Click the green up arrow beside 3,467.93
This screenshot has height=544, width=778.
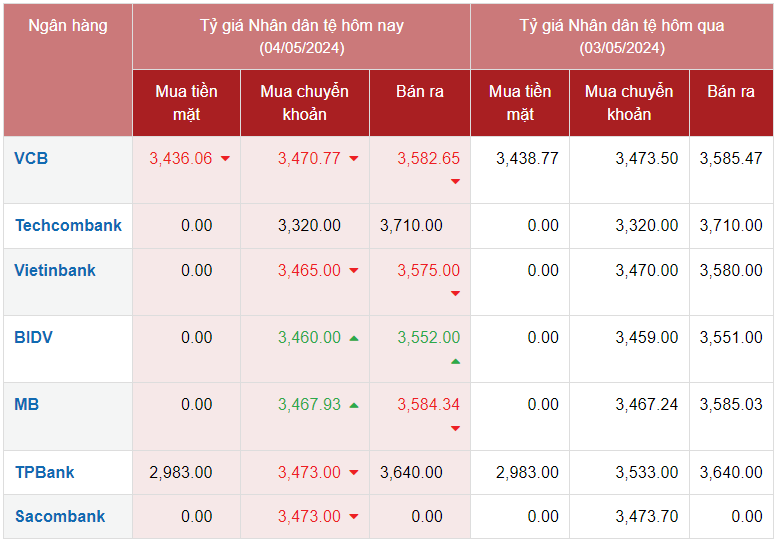pyautogui.click(x=354, y=405)
